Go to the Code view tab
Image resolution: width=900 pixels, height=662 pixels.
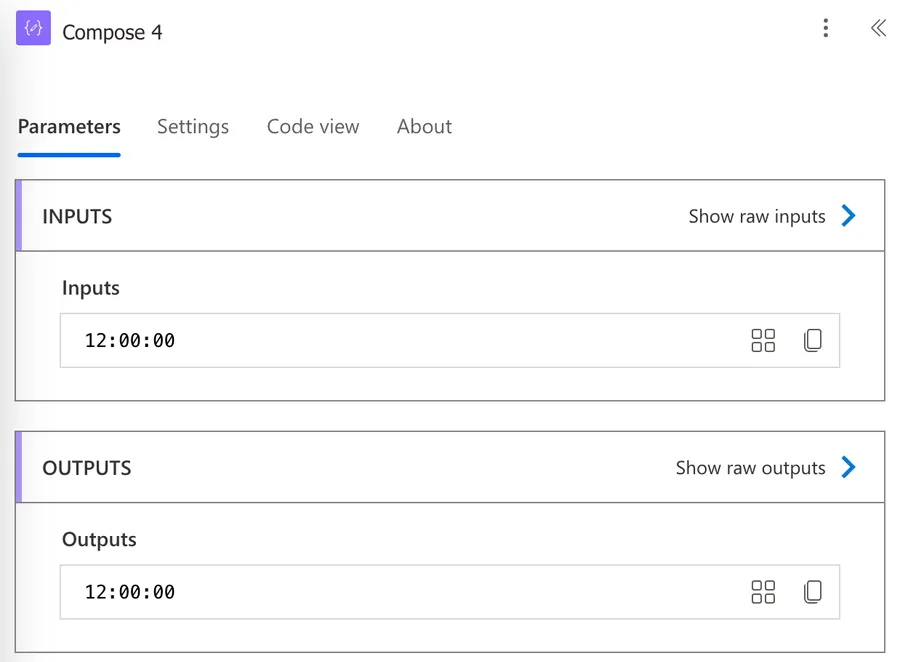313,127
